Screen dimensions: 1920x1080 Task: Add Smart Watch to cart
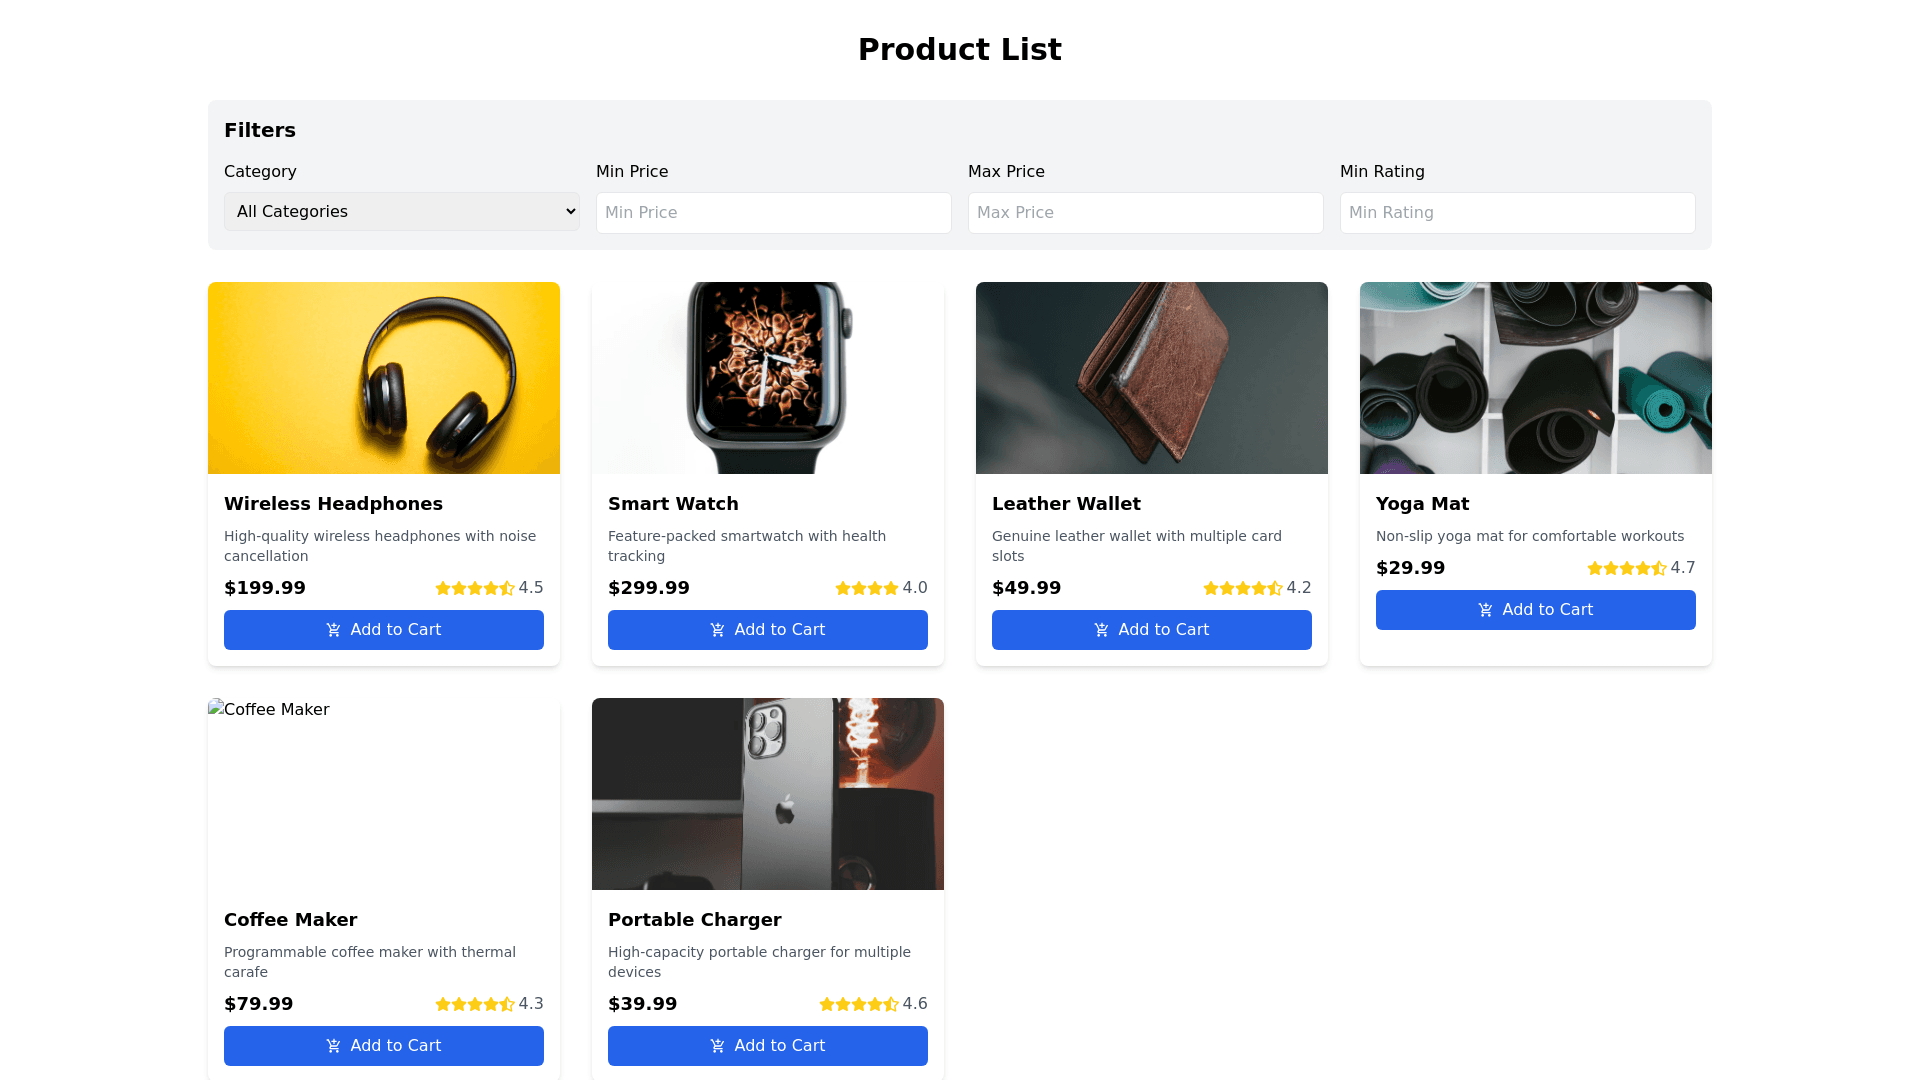[768, 630]
